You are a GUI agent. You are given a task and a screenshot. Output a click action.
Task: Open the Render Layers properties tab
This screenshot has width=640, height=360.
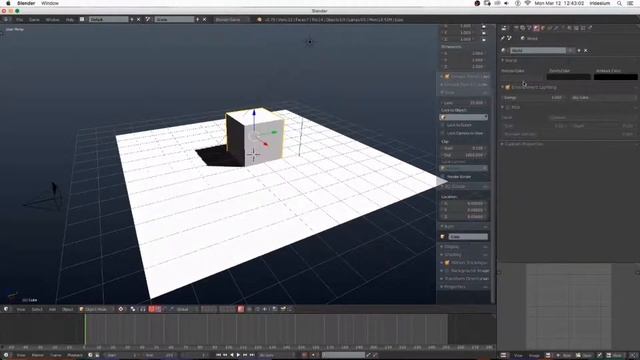pos(522,28)
